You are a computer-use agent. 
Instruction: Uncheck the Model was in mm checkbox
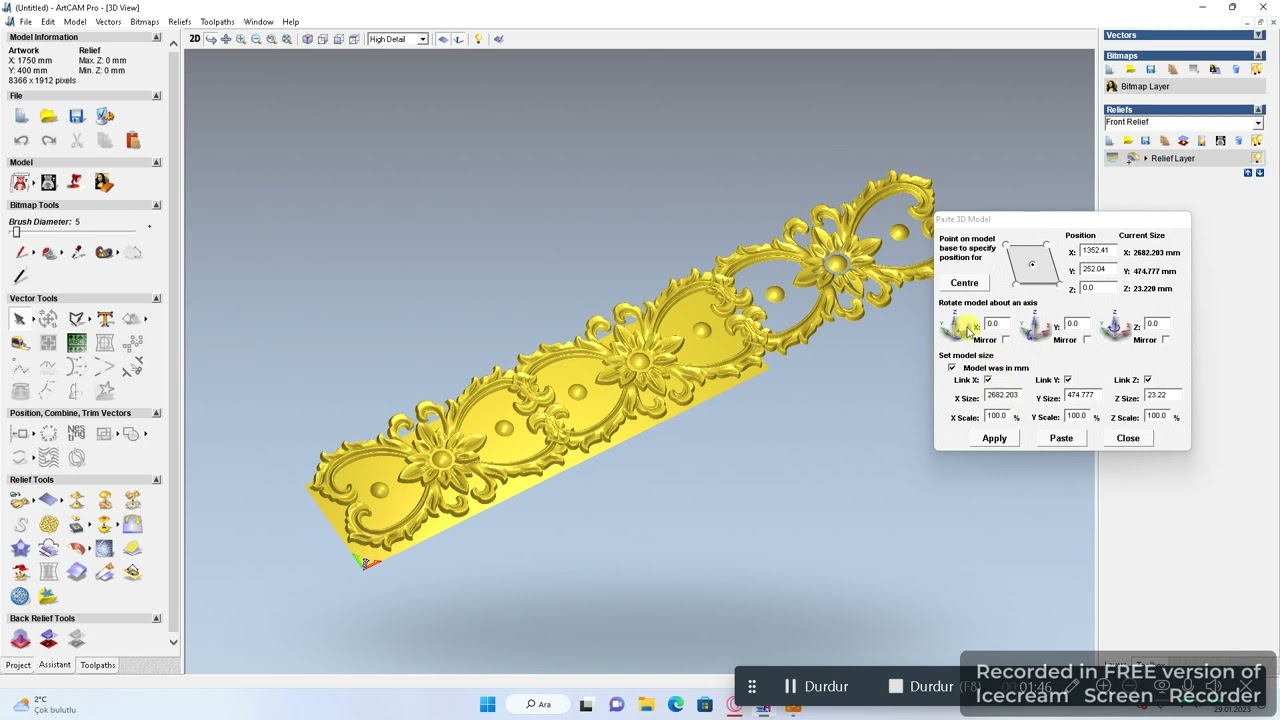(x=952, y=368)
